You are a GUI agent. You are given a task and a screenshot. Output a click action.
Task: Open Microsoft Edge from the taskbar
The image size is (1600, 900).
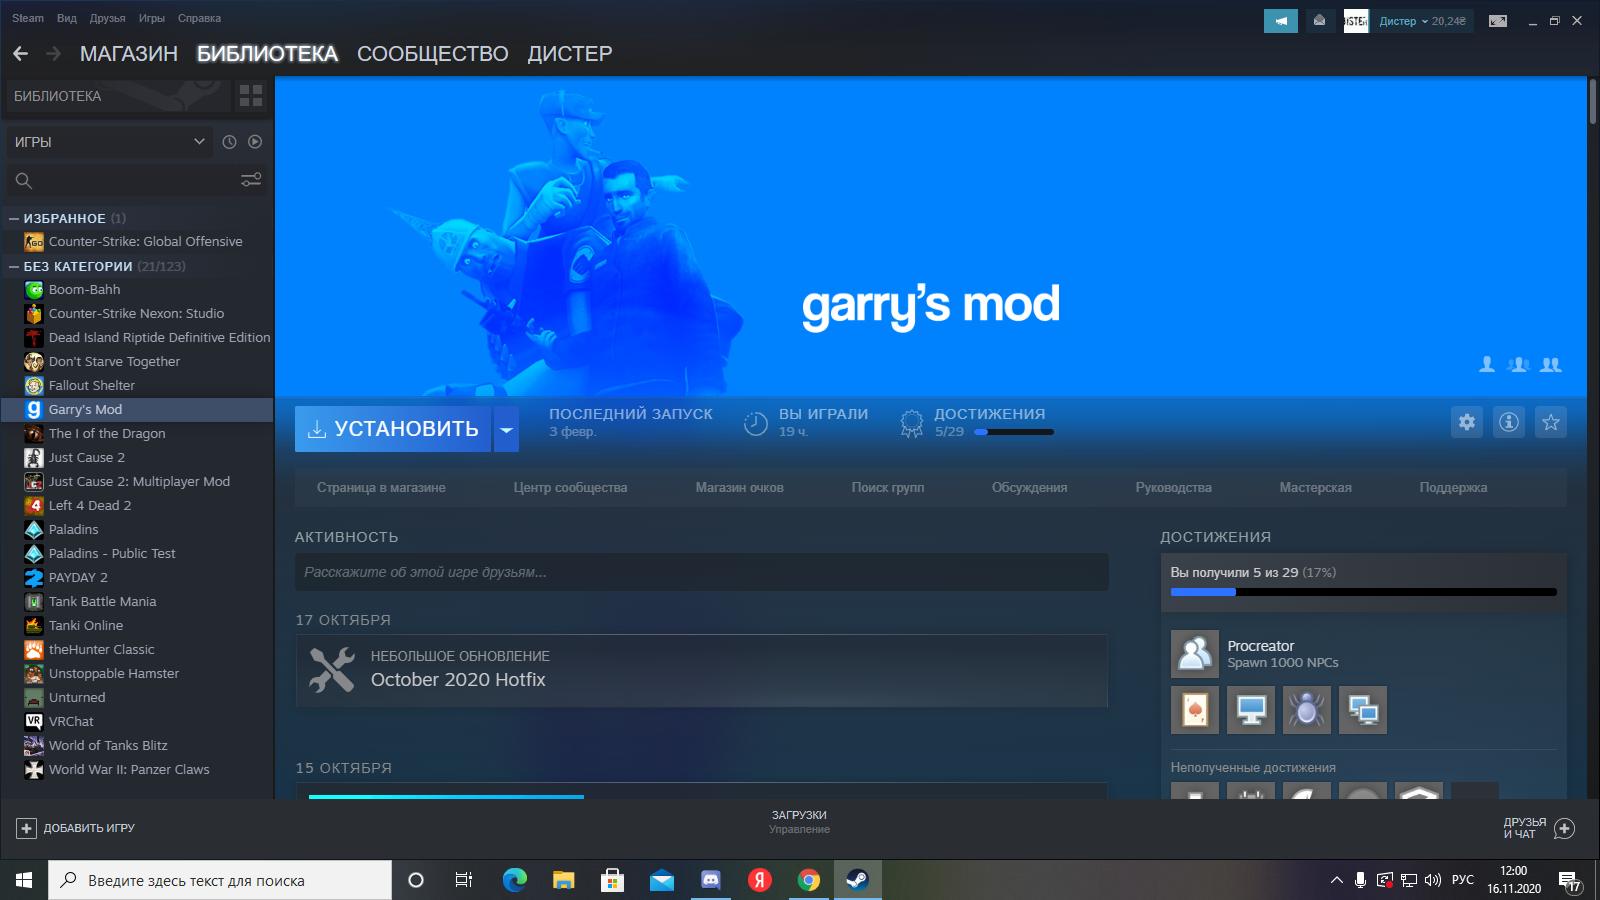click(515, 880)
